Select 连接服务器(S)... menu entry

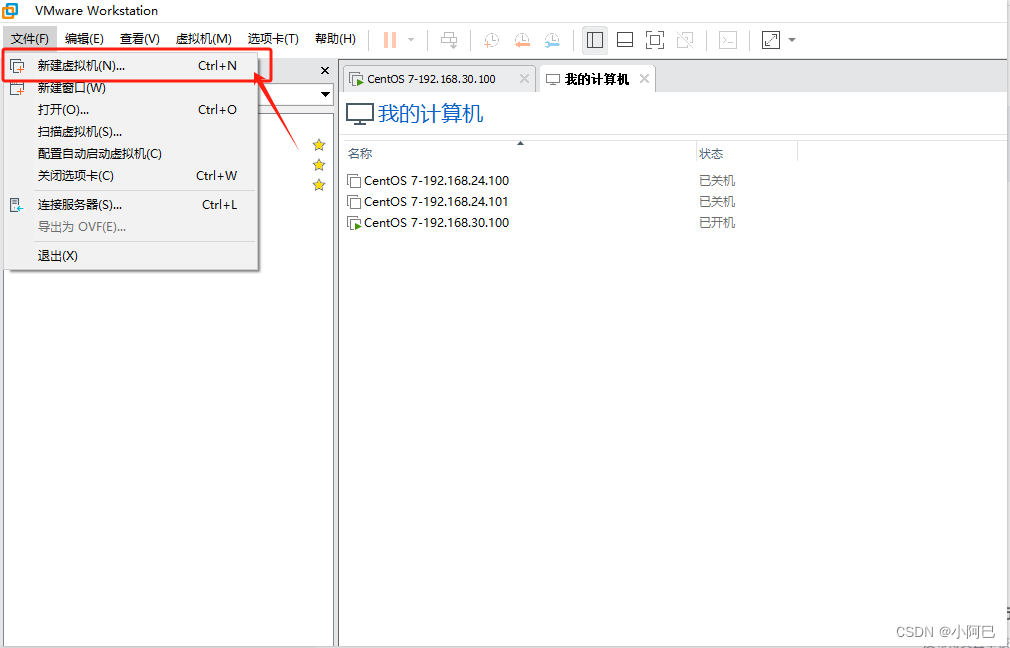pyautogui.click(x=131, y=205)
